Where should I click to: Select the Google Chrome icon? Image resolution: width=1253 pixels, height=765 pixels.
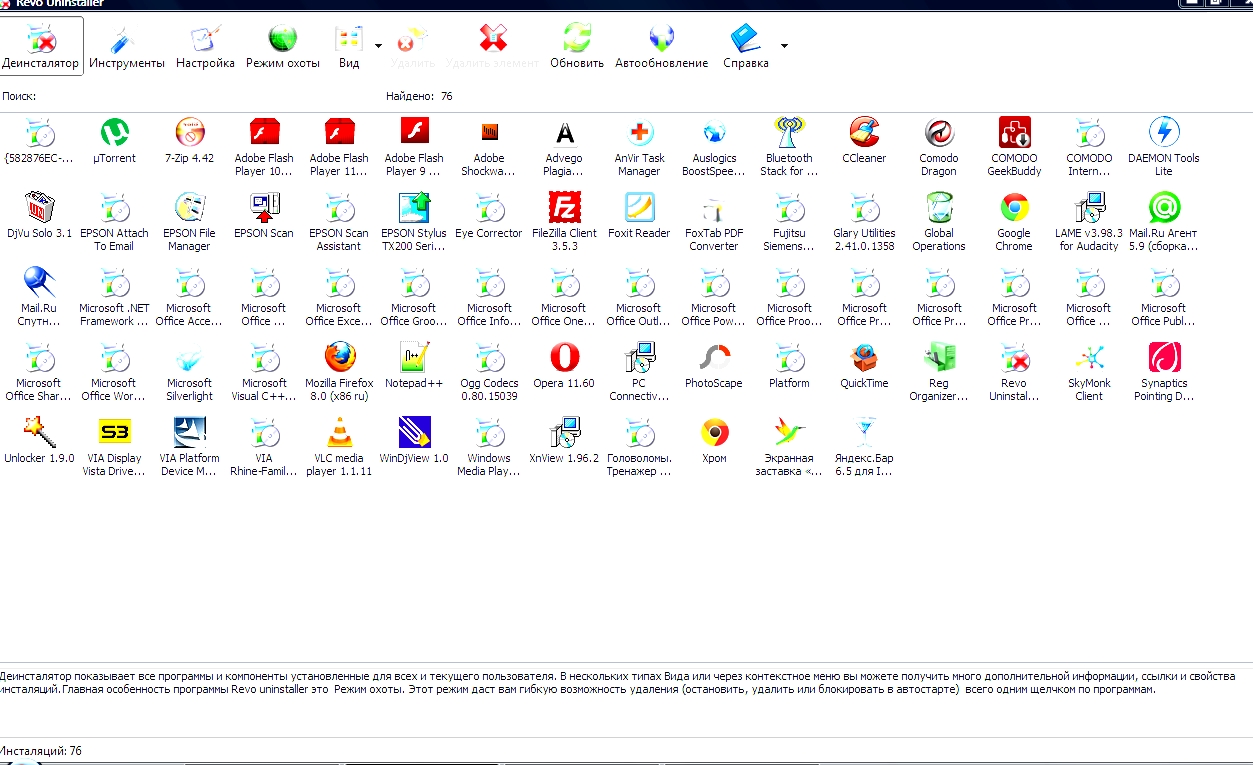tap(1015, 207)
